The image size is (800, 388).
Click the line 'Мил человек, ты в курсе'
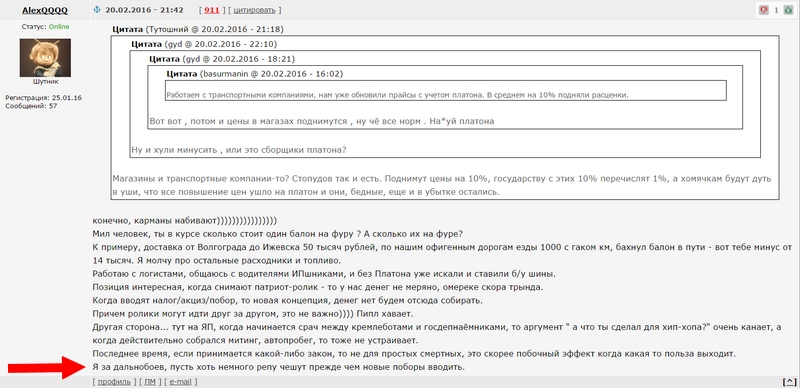point(278,234)
